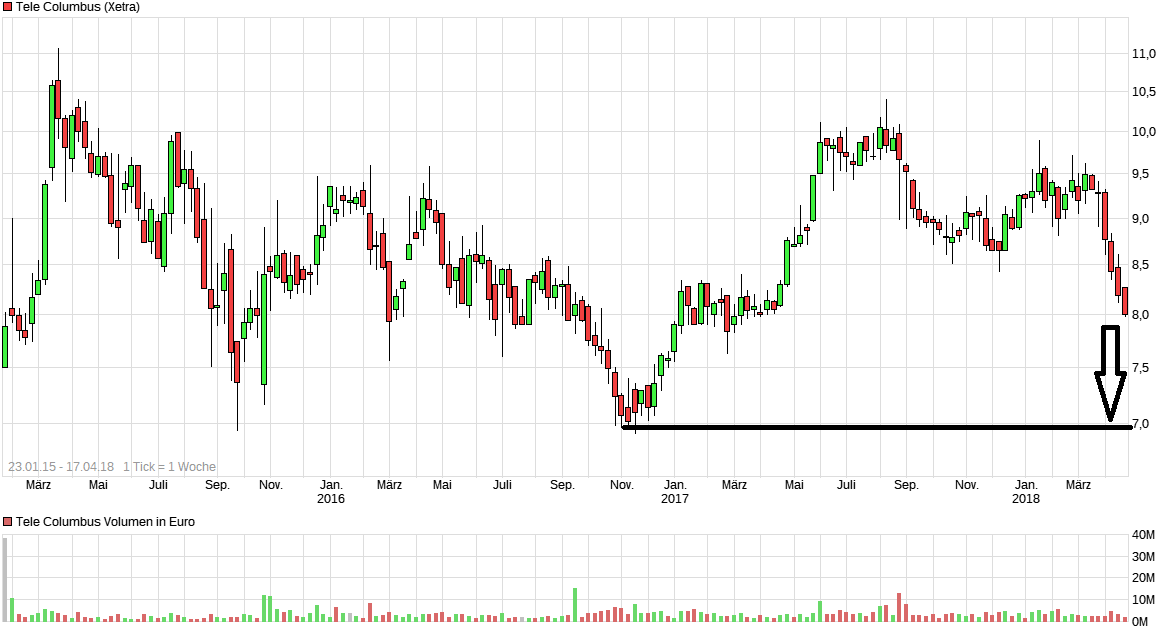Viewport: 1175px width, 633px height.
Task: Click the last red candlestick at right edge
Action: (1125, 301)
